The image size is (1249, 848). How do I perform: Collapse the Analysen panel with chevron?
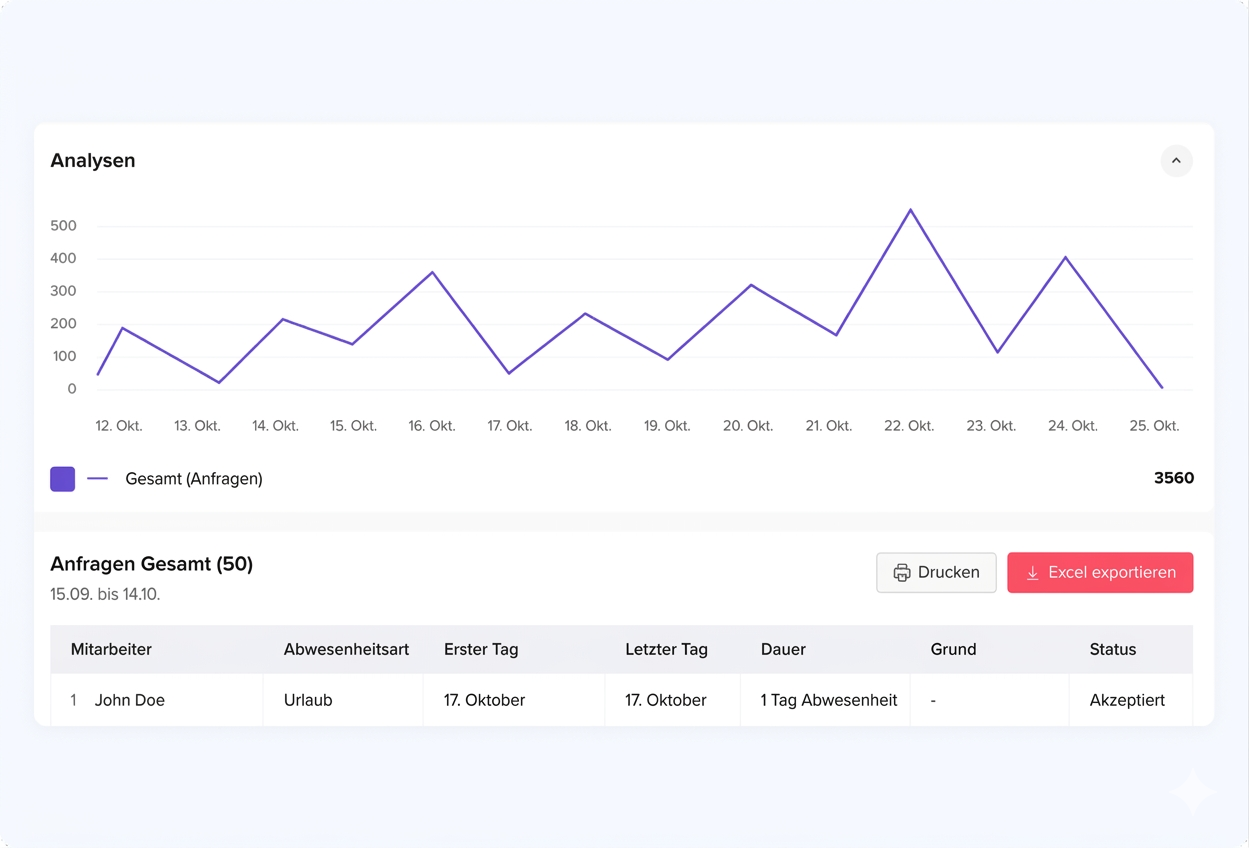[1176, 161]
